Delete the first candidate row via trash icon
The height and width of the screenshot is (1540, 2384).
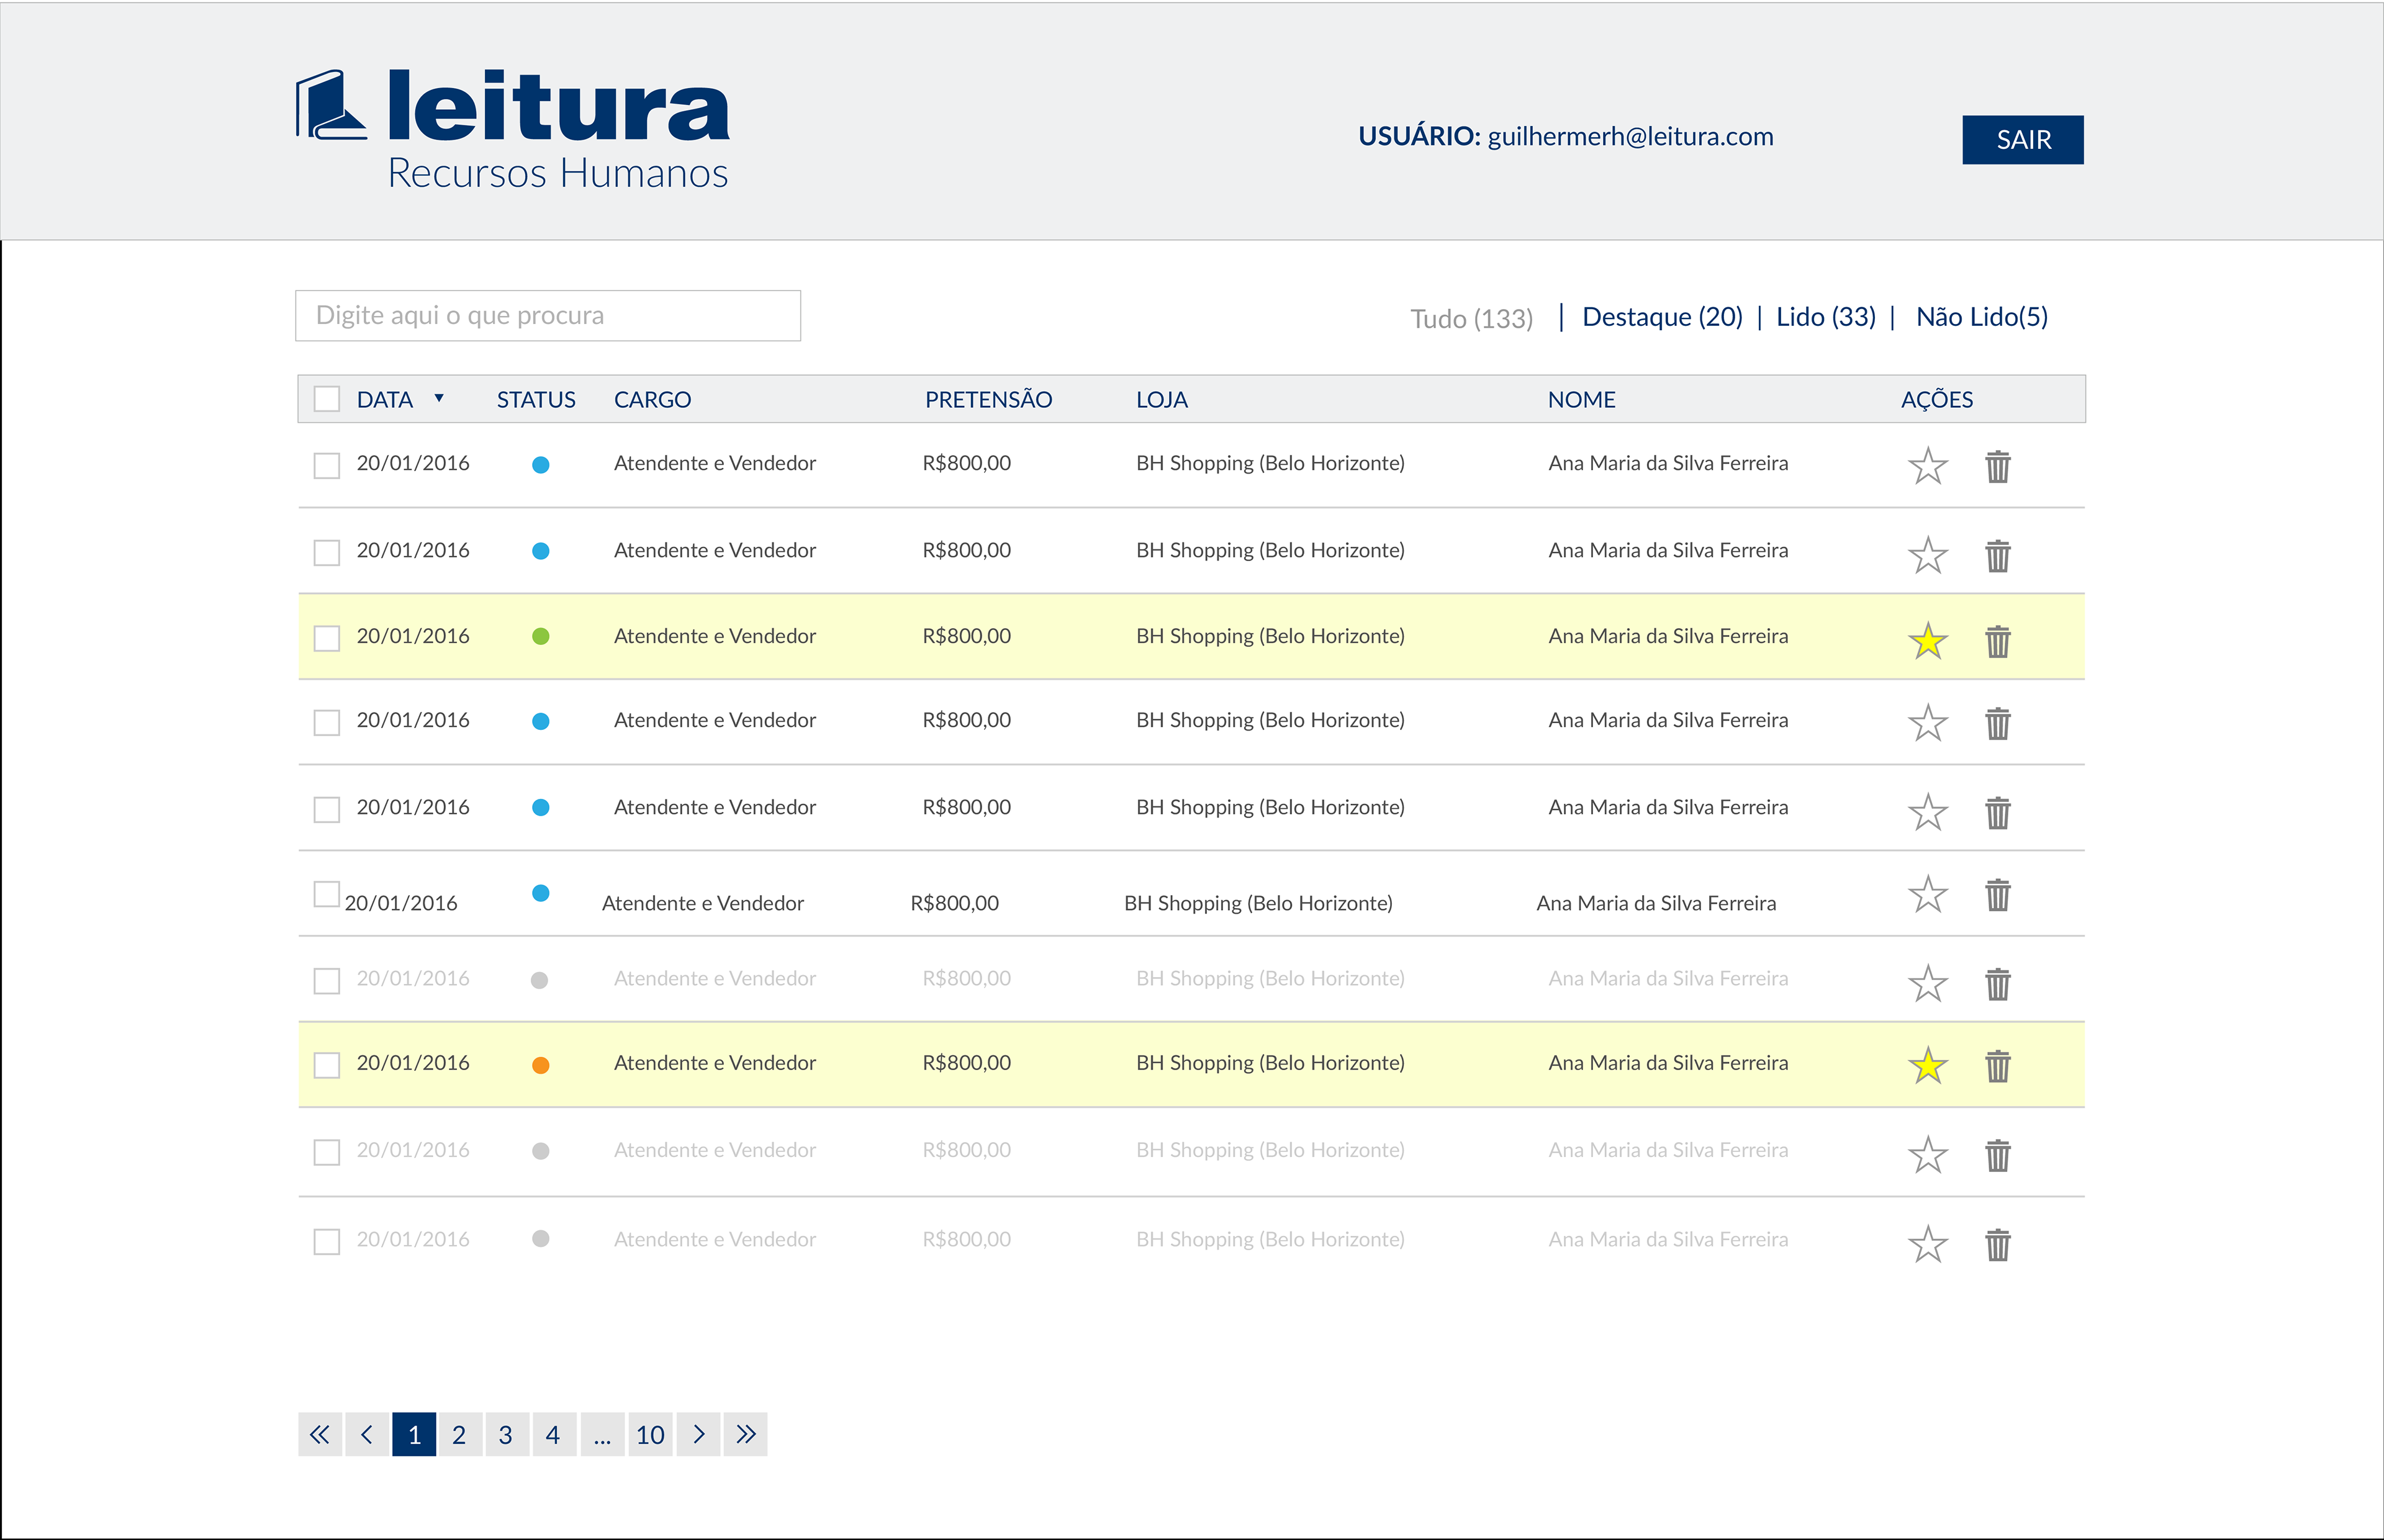click(1997, 466)
